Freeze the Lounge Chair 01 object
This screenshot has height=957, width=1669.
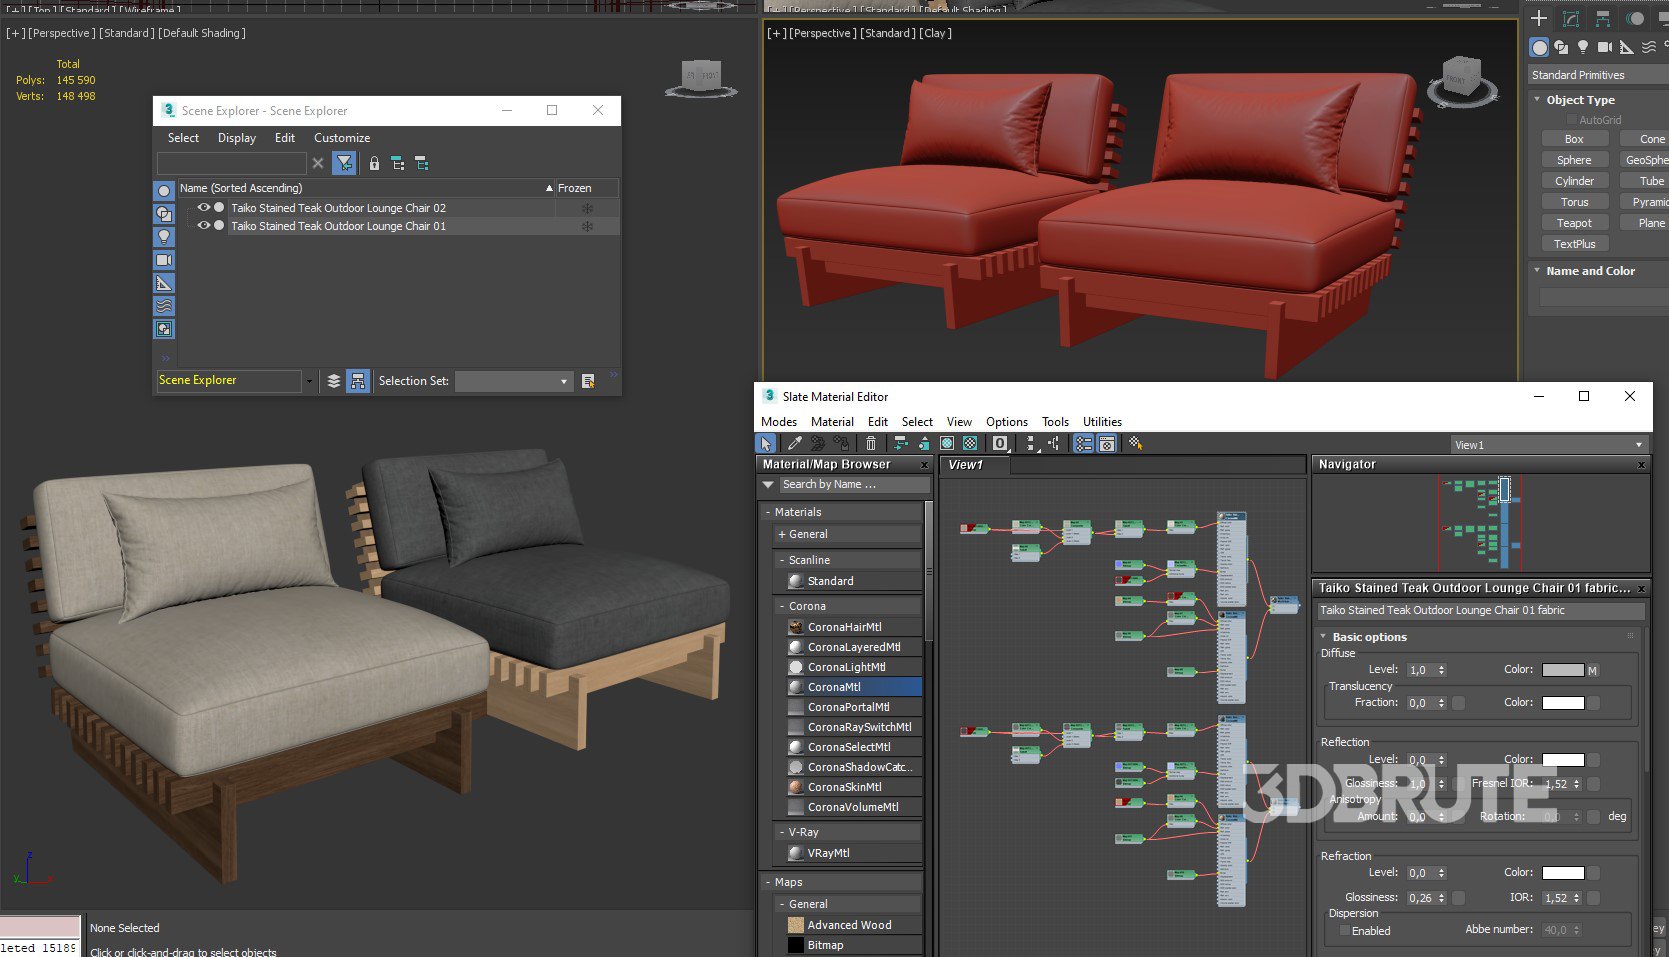coord(587,227)
